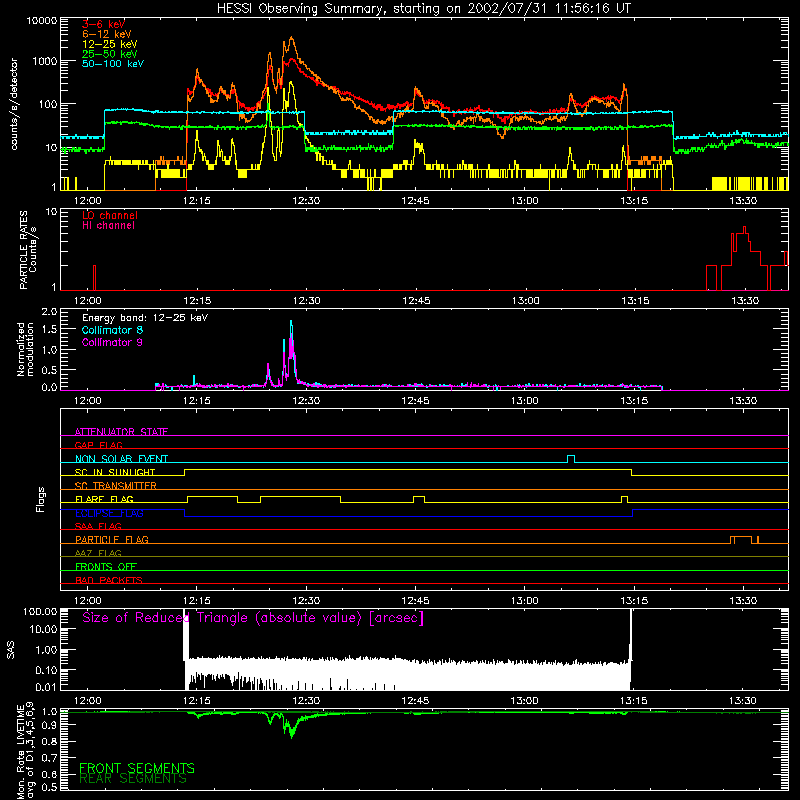Image resolution: width=800 pixels, height=800 pixels.
Task: Click the SAA_FLAG label
Action: [x=98, y=526]
